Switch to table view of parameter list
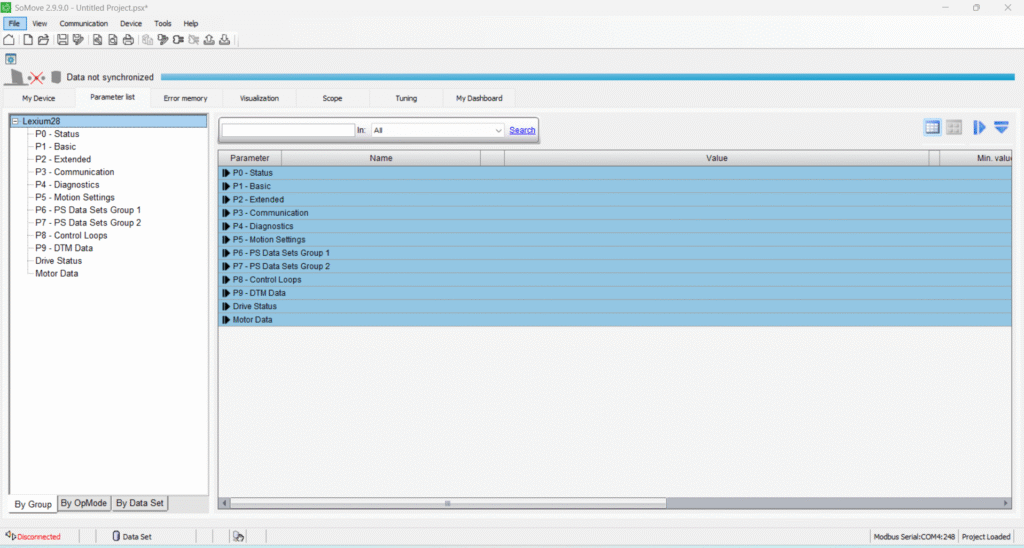This screenshot has height=548, width=1024. coord(932,127)
